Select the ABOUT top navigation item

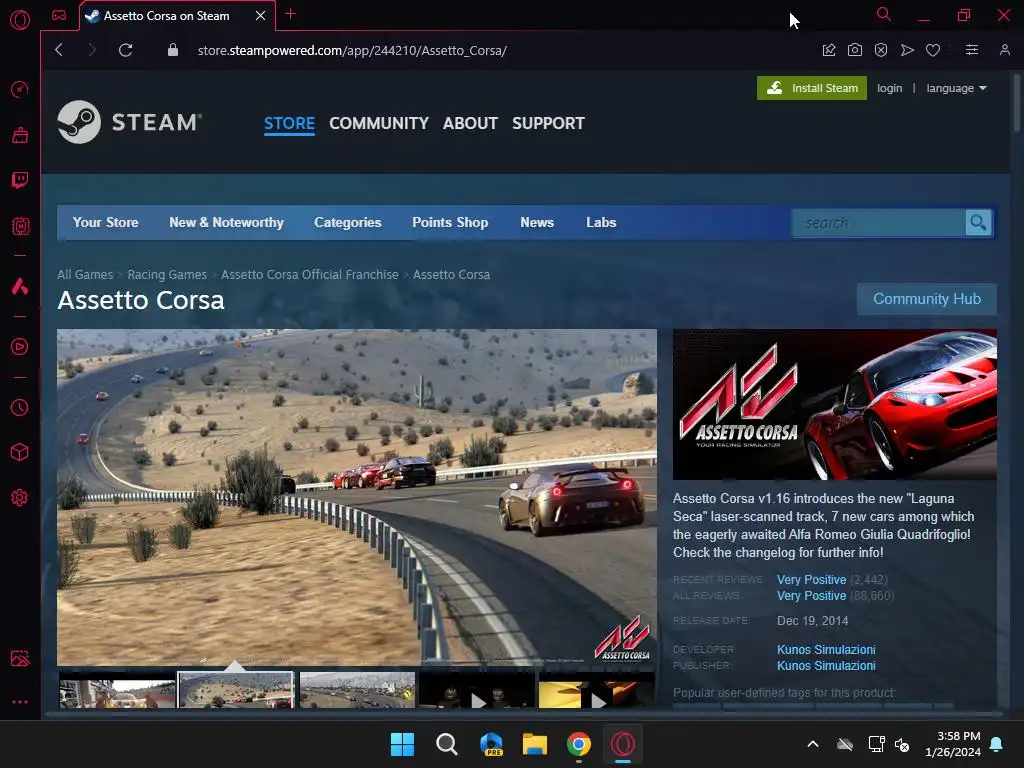(470, 123)
